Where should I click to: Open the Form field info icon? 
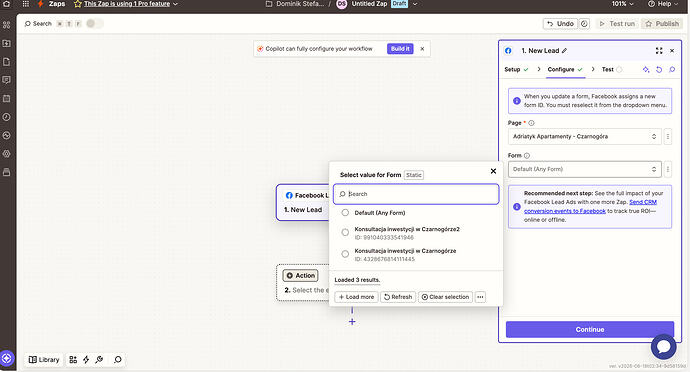(x=527, y=155)
